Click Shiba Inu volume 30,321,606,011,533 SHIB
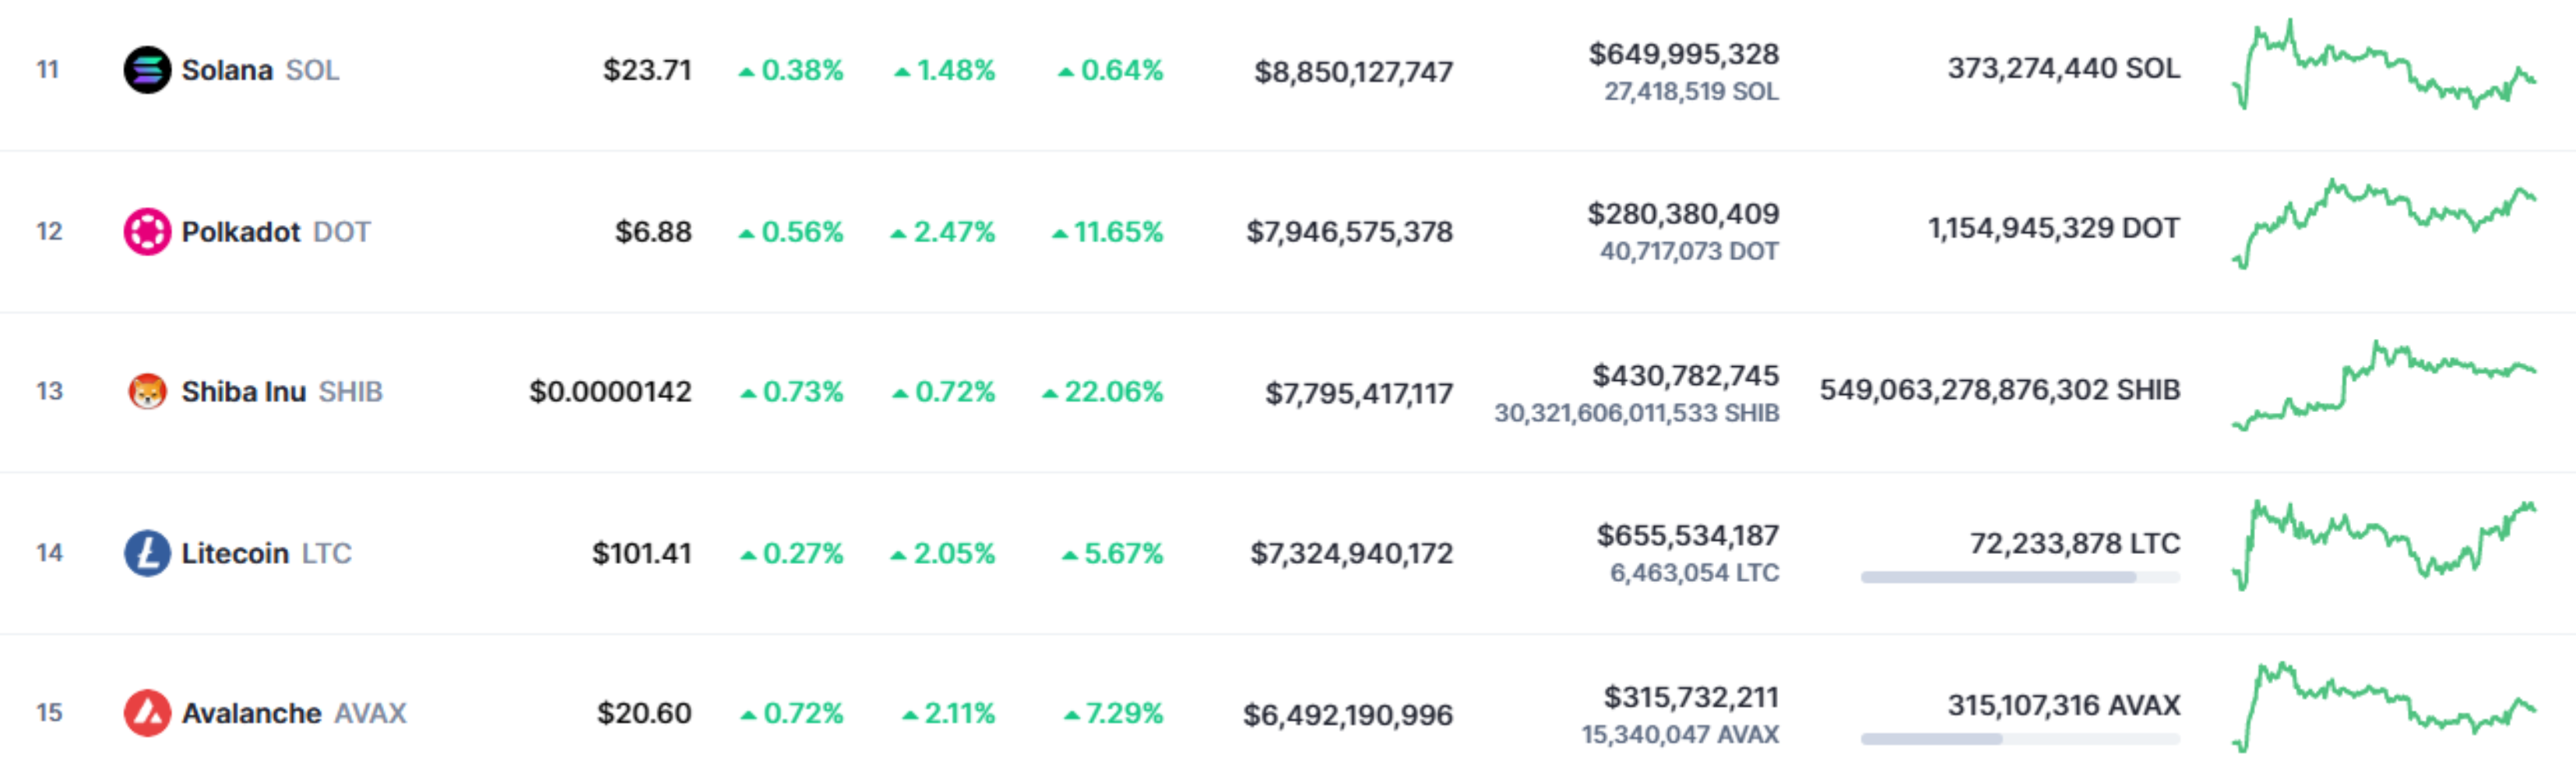Image resolution: width=2576 pixels, height=779 pixels. tap(1637, 413)
